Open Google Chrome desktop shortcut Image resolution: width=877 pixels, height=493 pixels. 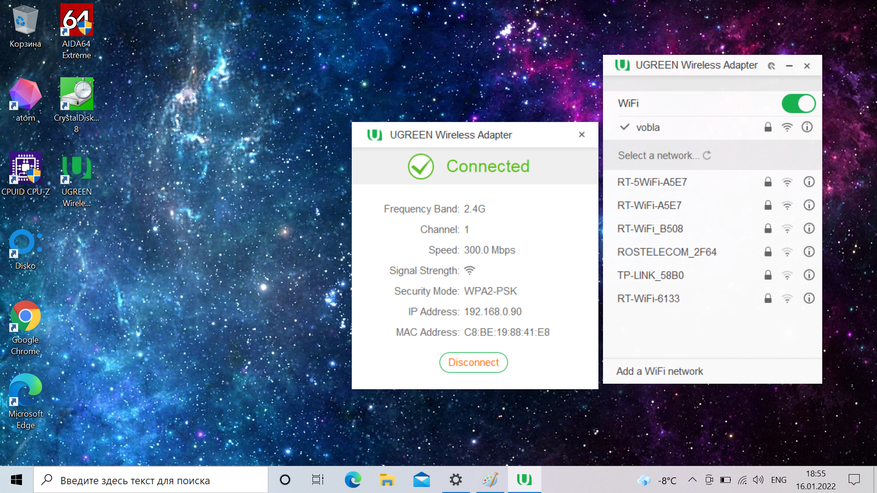tap(25, 327)
